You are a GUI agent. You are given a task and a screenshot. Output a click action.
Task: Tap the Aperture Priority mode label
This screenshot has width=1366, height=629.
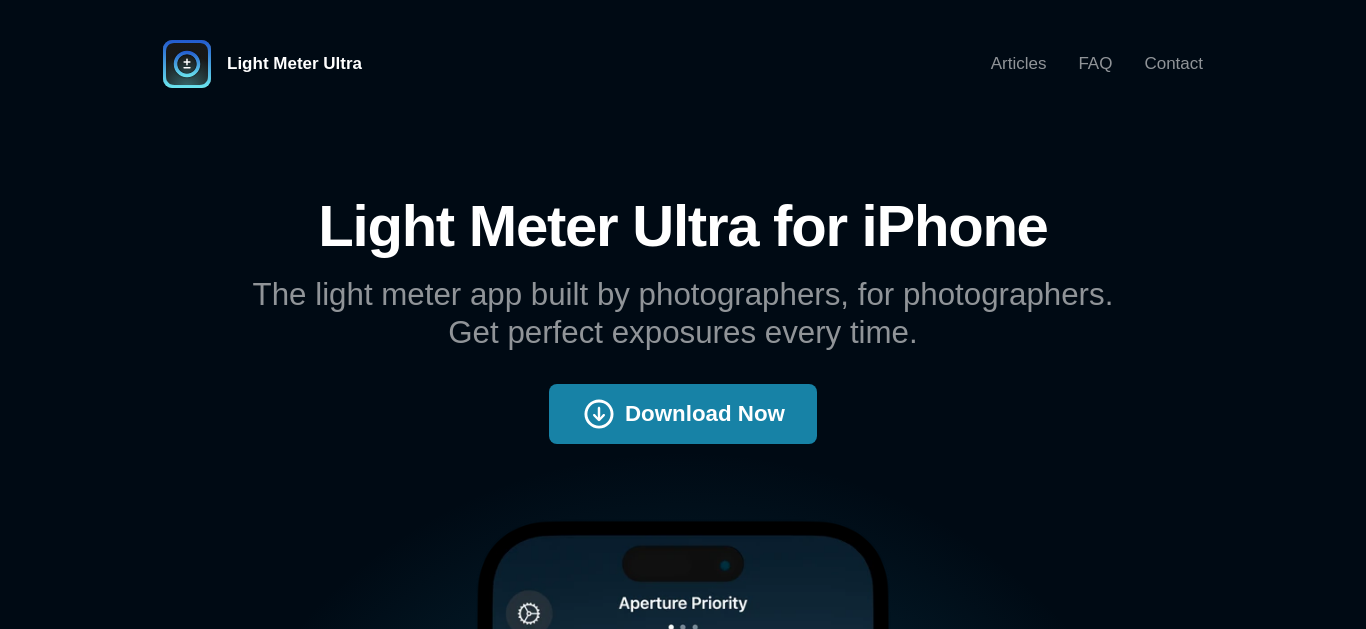coord(683,603)
